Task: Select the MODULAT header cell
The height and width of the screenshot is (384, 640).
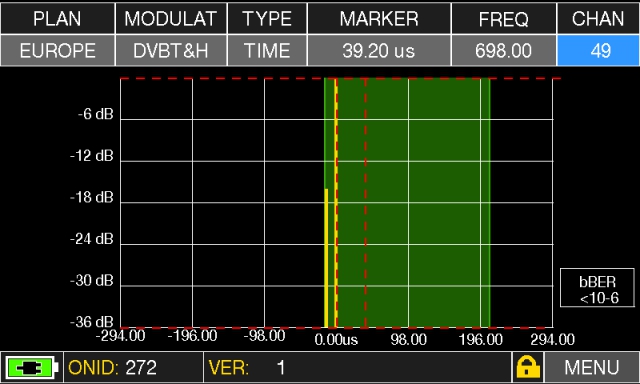Action: (x=171, y=19)
